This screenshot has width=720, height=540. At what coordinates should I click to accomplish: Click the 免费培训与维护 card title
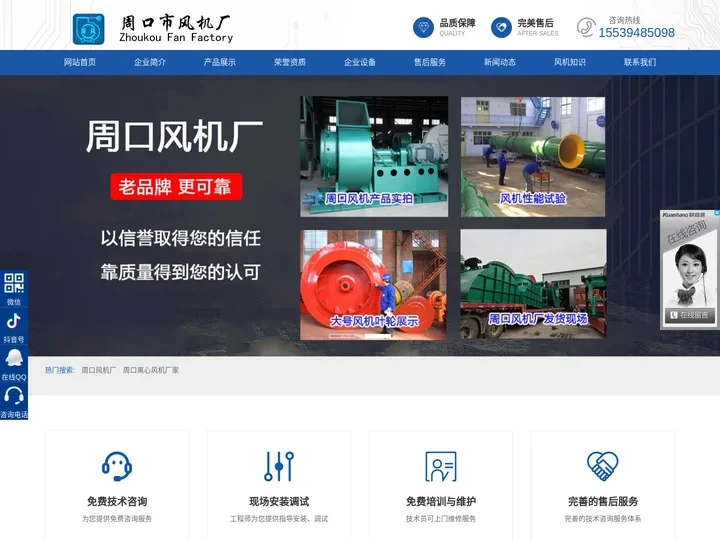pyautogui.click(x=441, y=501)
